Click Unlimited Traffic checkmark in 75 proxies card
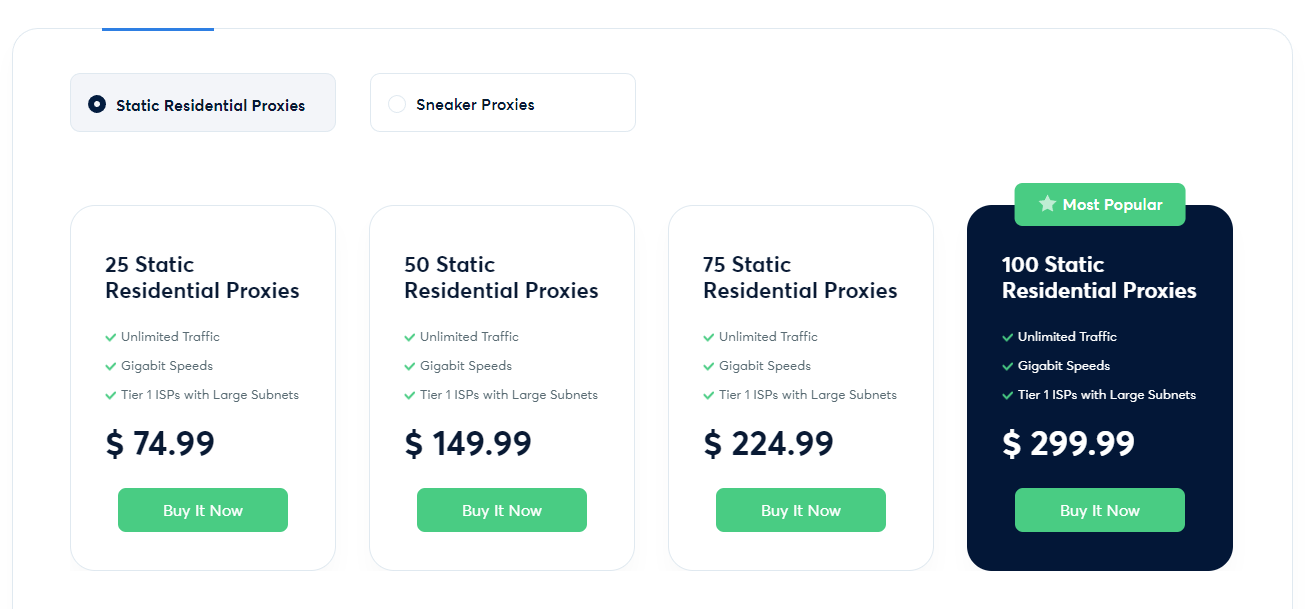Image resolution: width=1308 pixels, height=609 pixels. (709, 337)
